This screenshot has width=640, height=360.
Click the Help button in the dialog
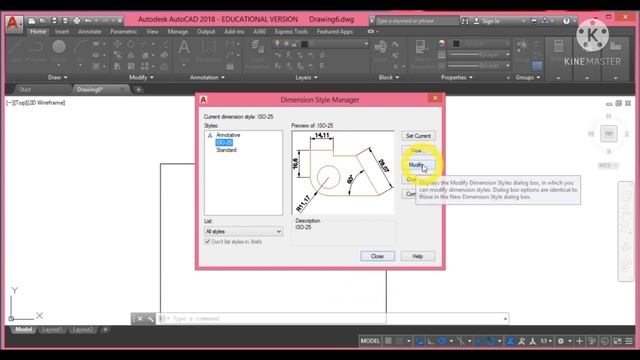(418, 256)
